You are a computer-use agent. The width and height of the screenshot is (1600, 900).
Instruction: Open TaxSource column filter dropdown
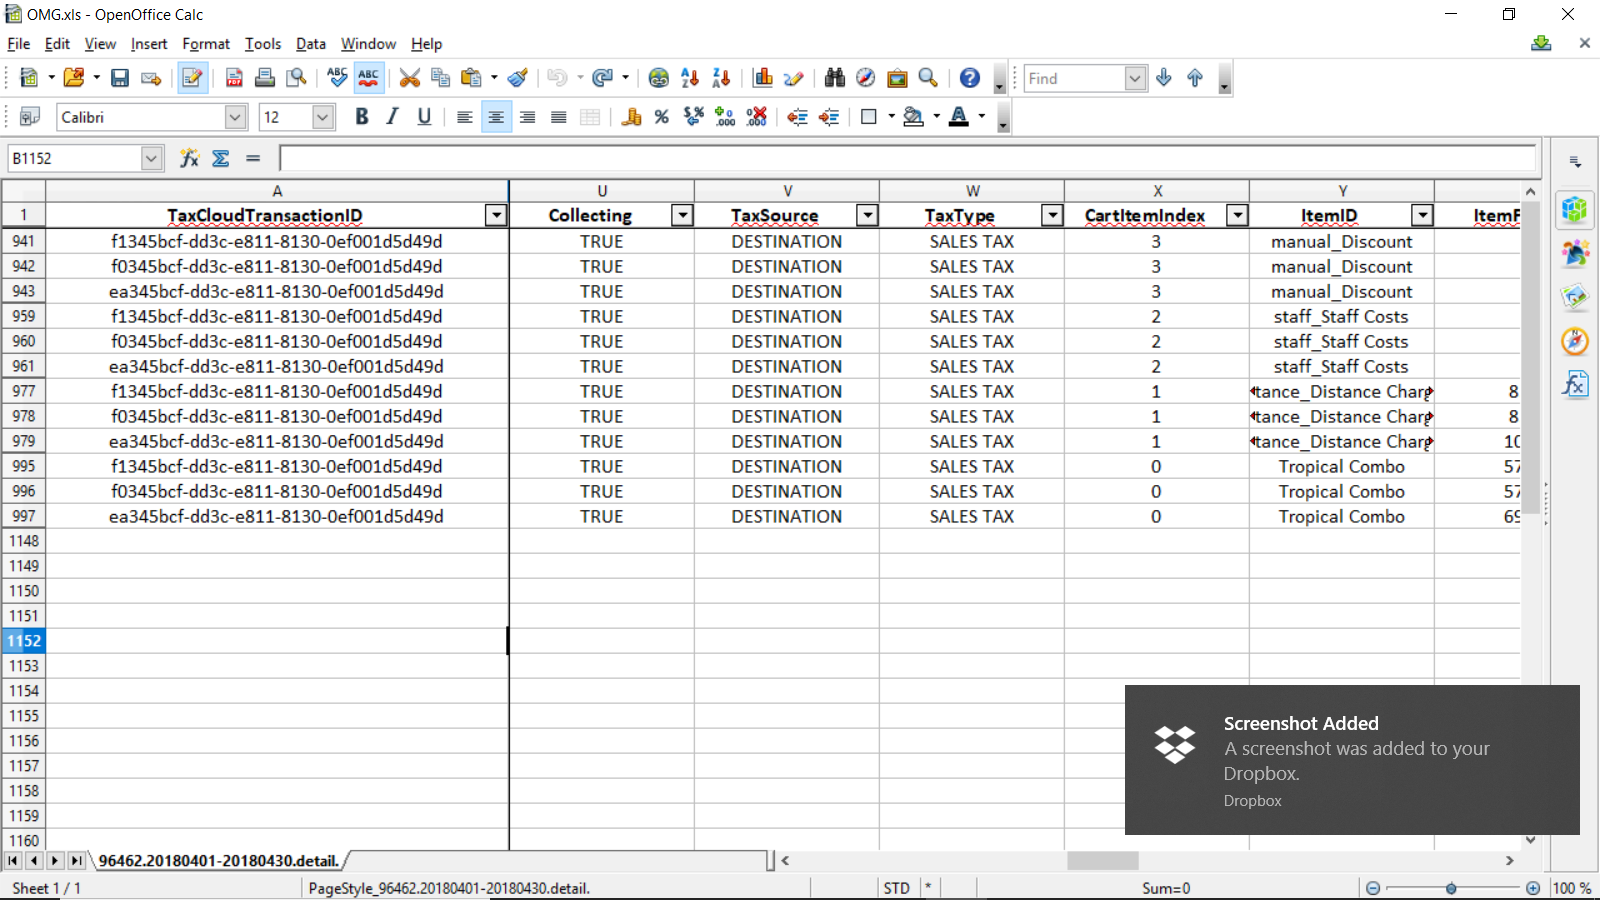click(867, 215)
